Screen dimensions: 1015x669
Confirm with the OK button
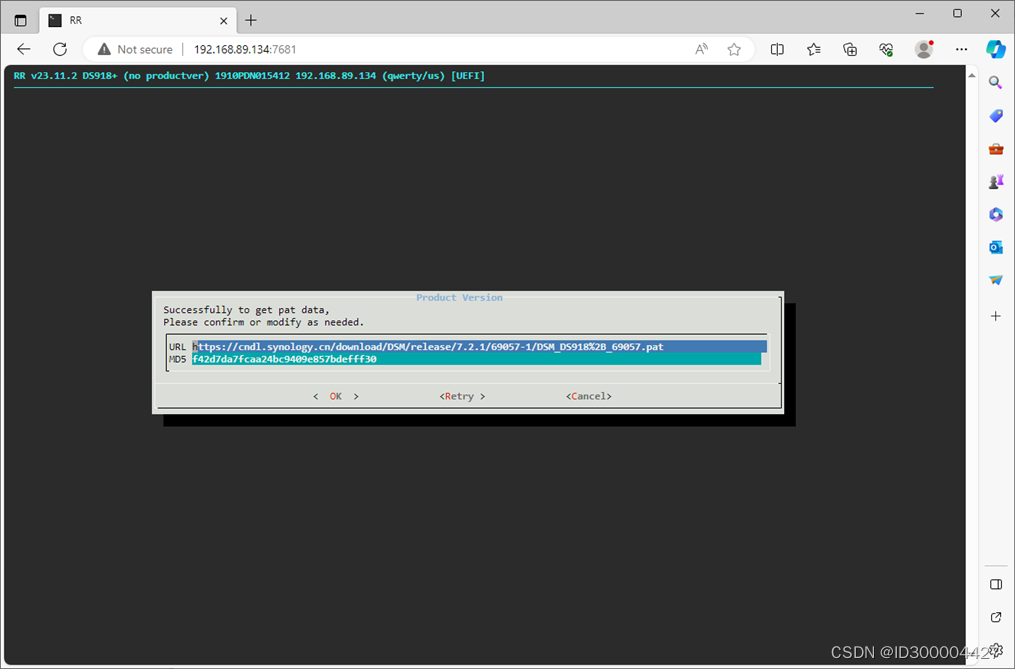(x=335, y=396)
